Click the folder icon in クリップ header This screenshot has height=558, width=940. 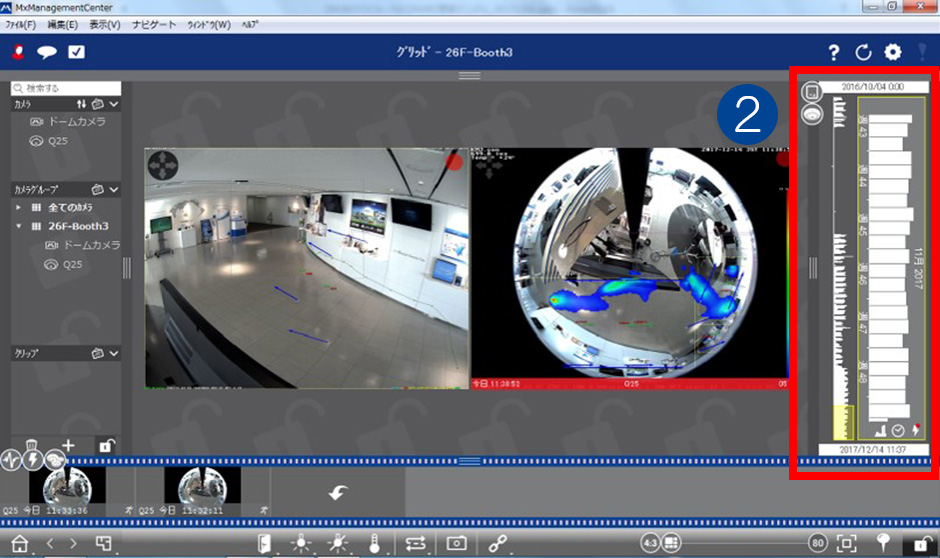(98, 354)
